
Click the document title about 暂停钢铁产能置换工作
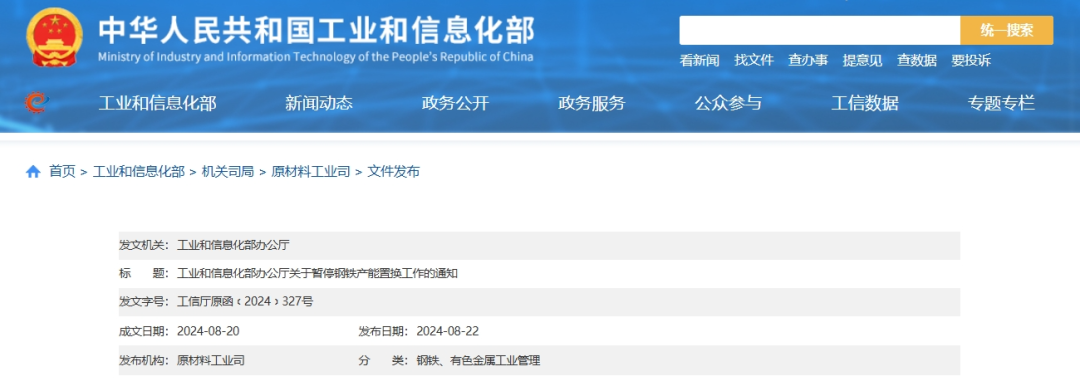coord(318,273)
